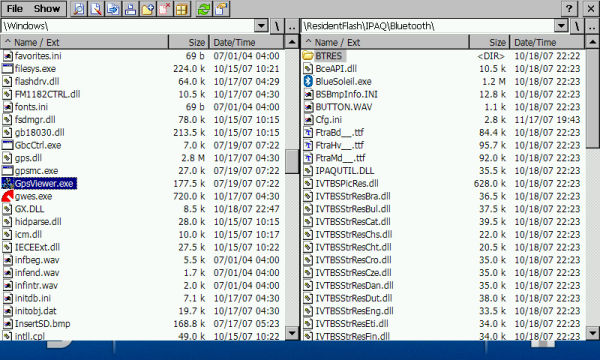600x360 pixels.
Task: Open the File menu
Action: click(15, 8)
